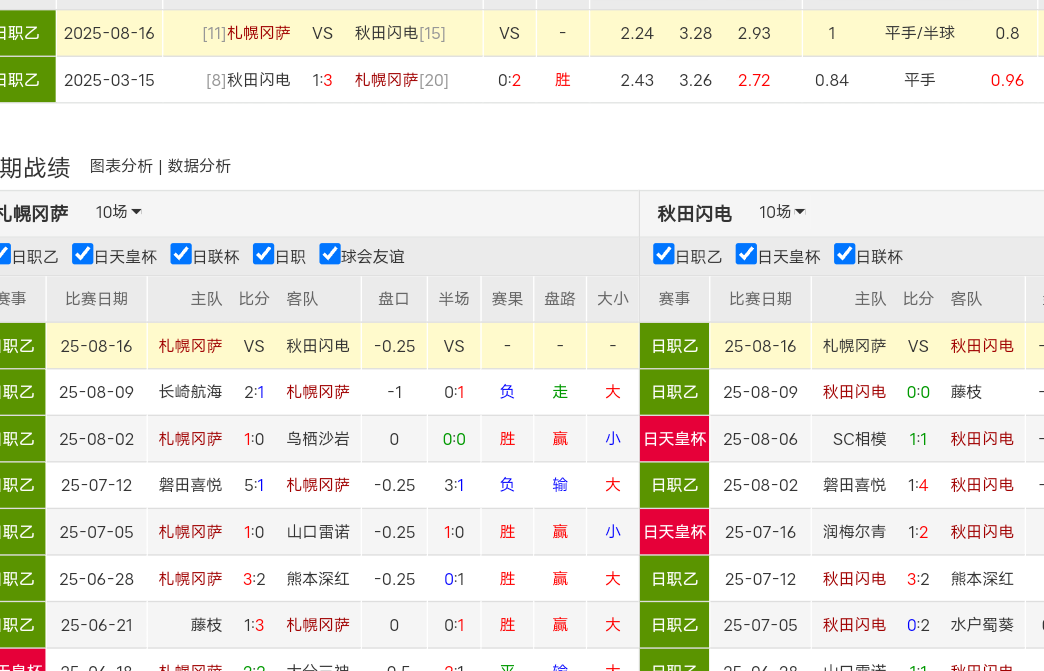This screenshot has height=671, width=1044.
Task: Click the 盘路 column header
Action: coord(559,299)
